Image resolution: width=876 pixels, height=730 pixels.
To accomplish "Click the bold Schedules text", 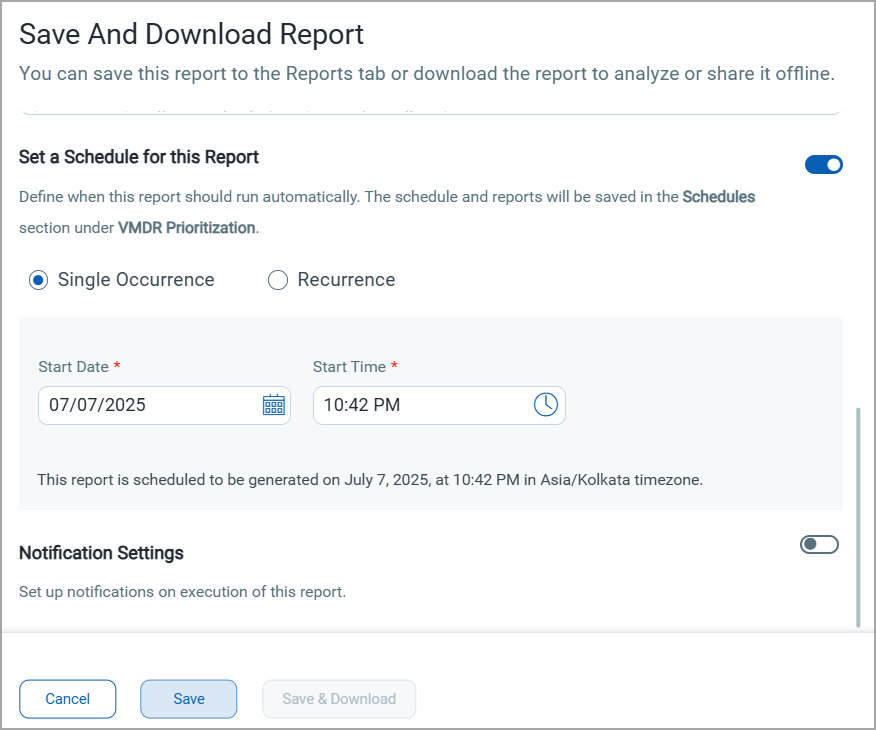I will [718, 197].
